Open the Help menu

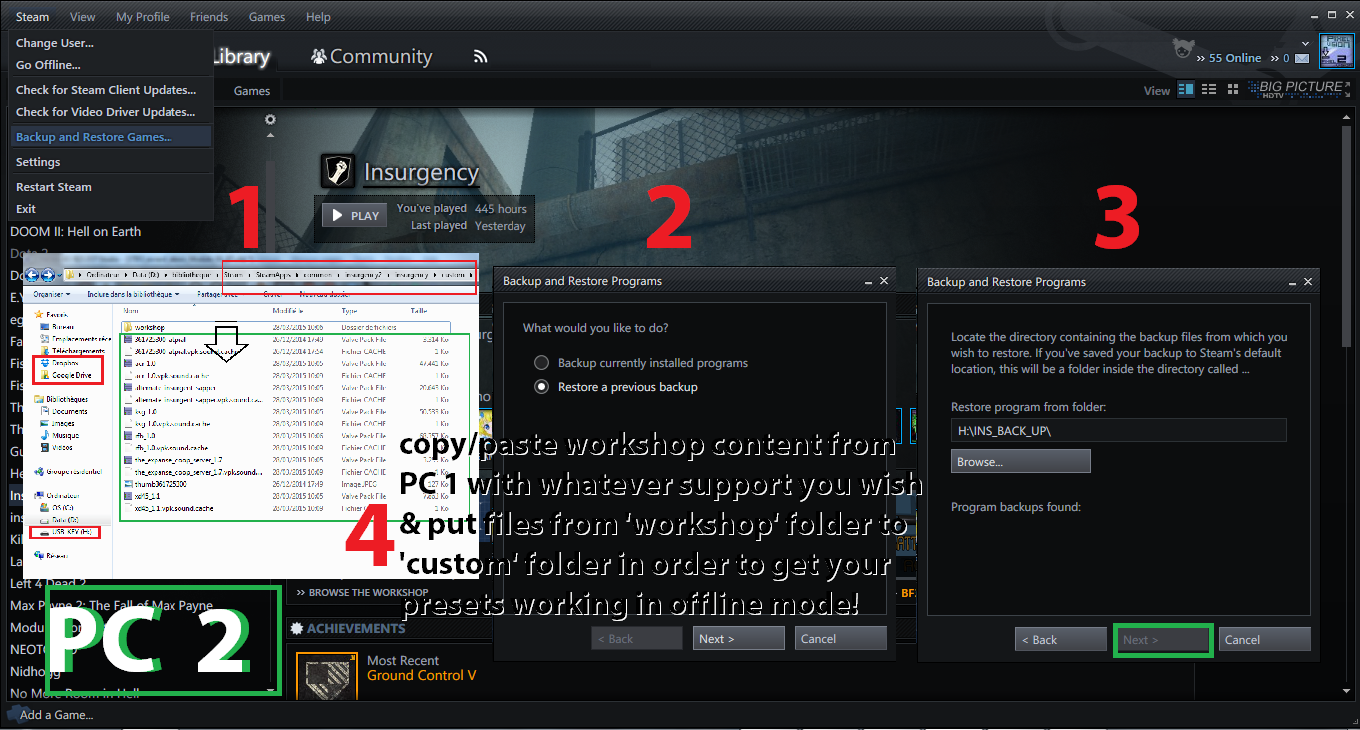click(x=318, y=17)
